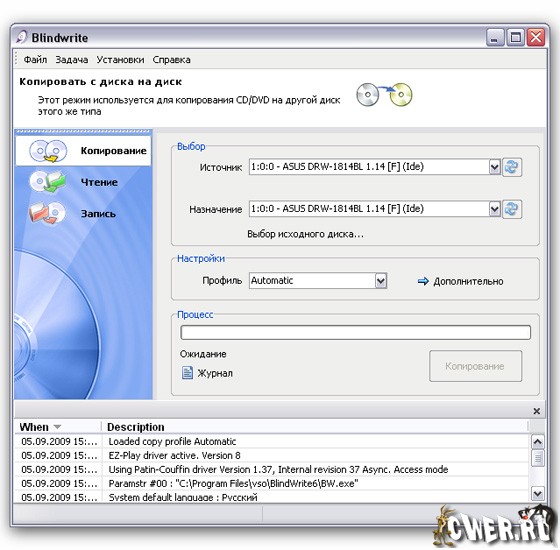Viewport: 560px width, 550px height.
Task: Click the log scrollbar up arrow
Action: pyautogui.click(x=538, y=442)
